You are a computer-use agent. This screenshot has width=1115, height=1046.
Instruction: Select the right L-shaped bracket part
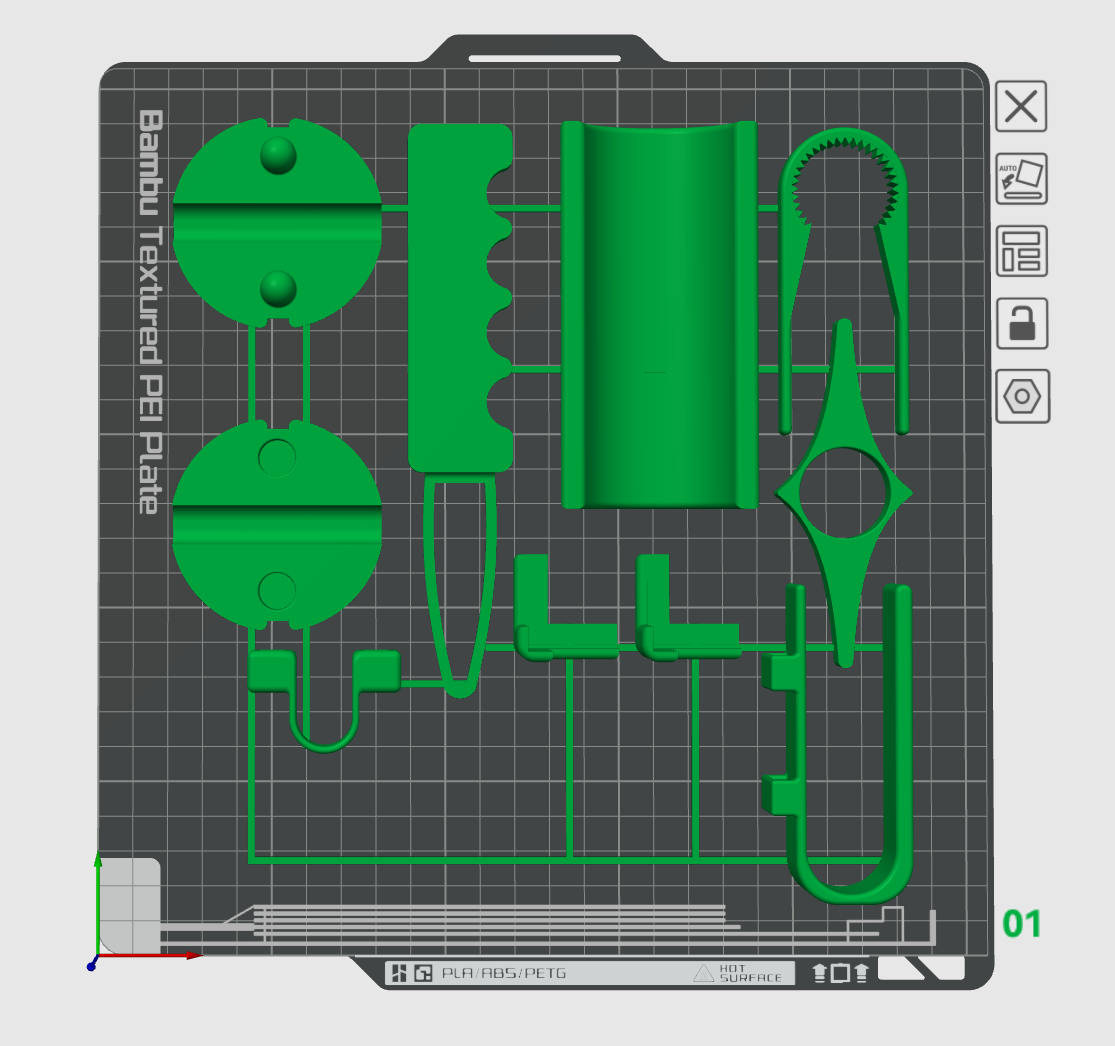(x=685, y=639)
